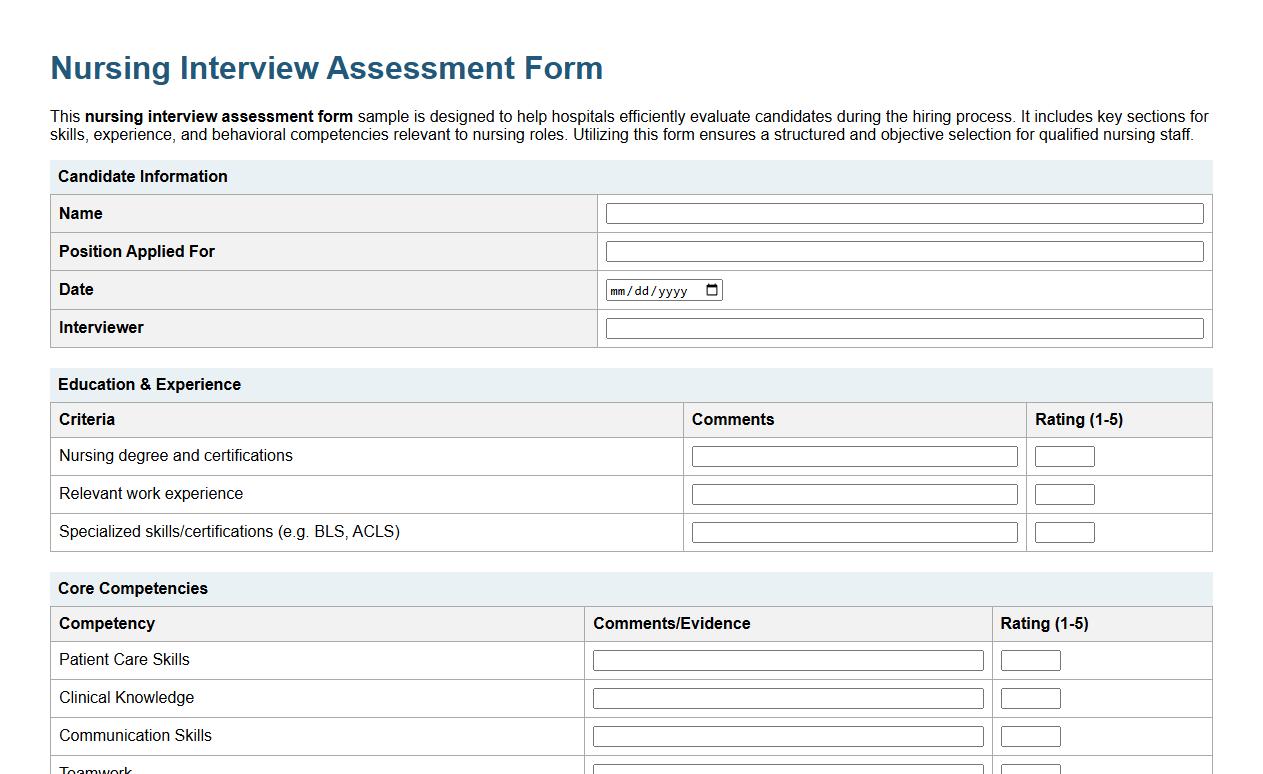Click the Comments field for Specialized skills/certifications

point(854,531)
